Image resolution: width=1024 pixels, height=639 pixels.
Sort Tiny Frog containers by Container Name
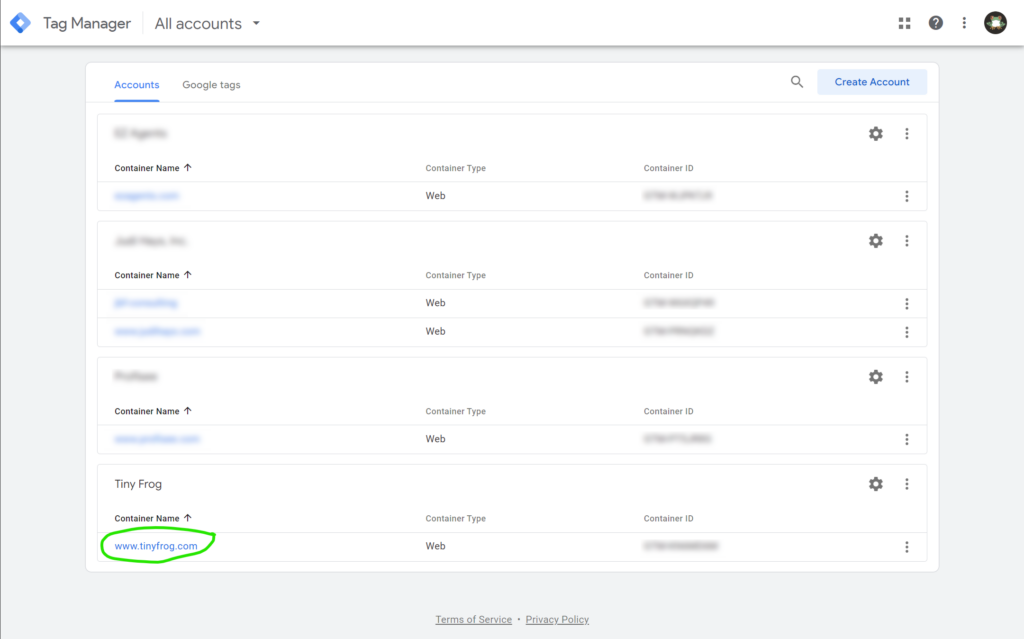(x=153, y=518)
